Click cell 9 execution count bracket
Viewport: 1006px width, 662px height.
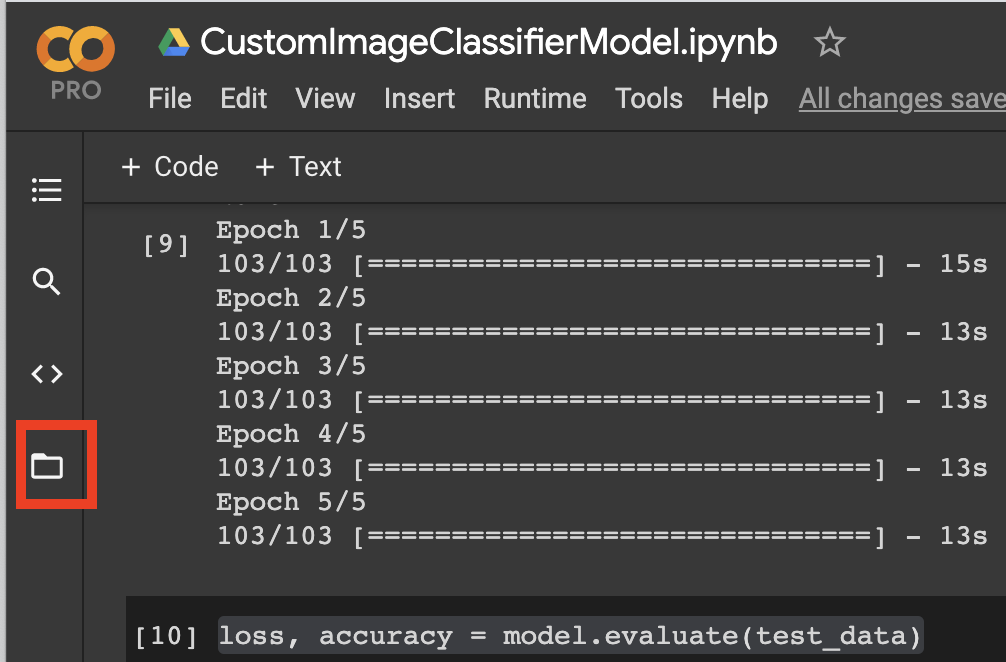[166, 245]
